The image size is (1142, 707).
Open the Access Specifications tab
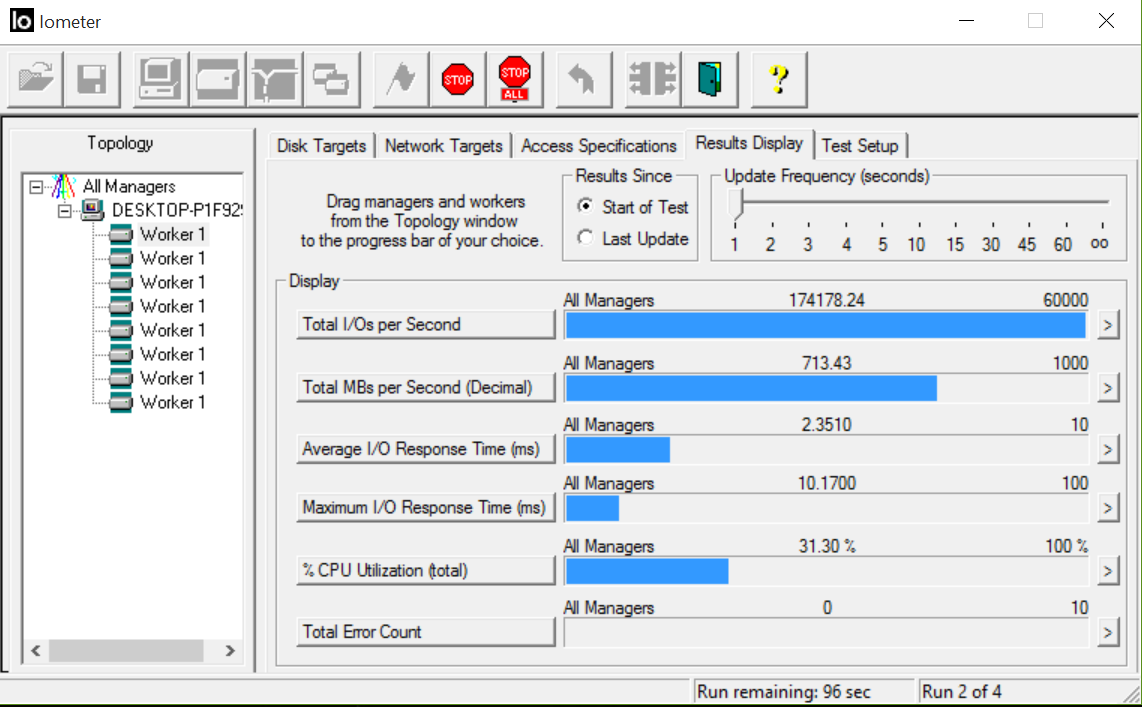[x=598, y=146]
